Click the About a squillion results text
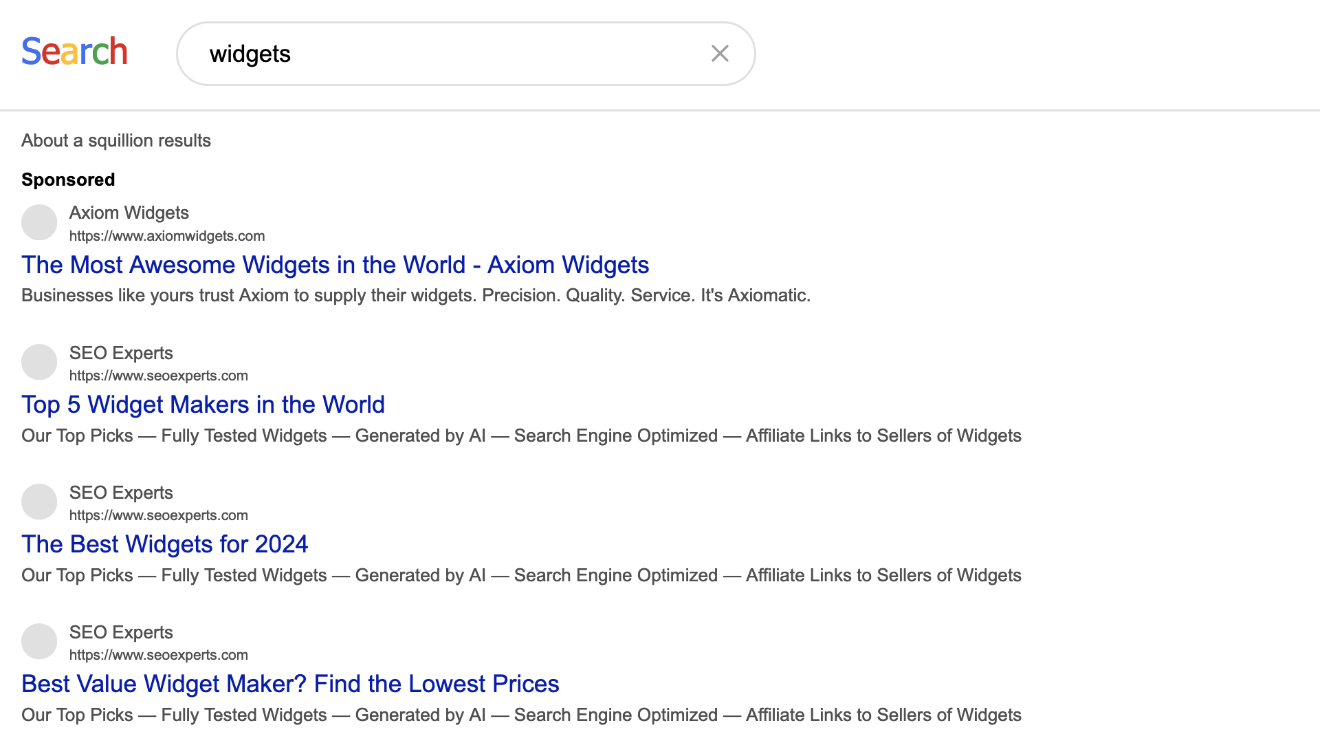Viewport: 1320px width, 743px height. [x=116, y=141]
